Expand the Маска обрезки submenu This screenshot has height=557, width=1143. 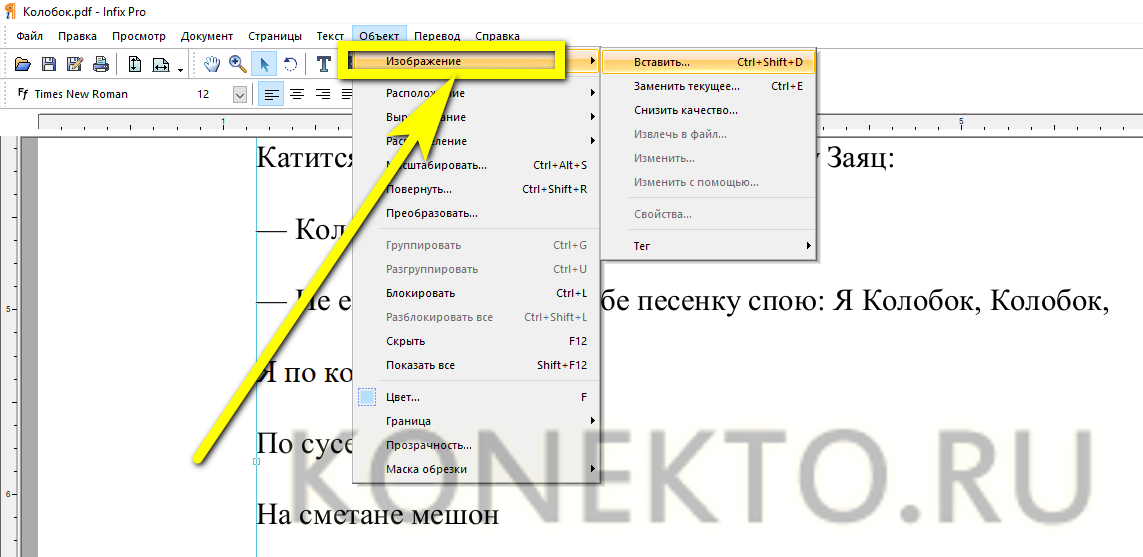pos(476,470)
